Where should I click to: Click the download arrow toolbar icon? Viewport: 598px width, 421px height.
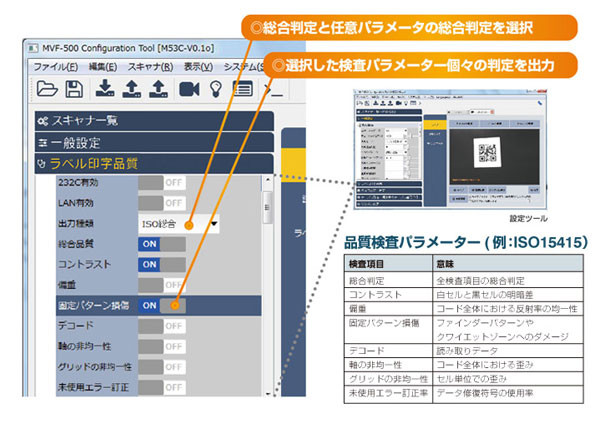point(105,89)
